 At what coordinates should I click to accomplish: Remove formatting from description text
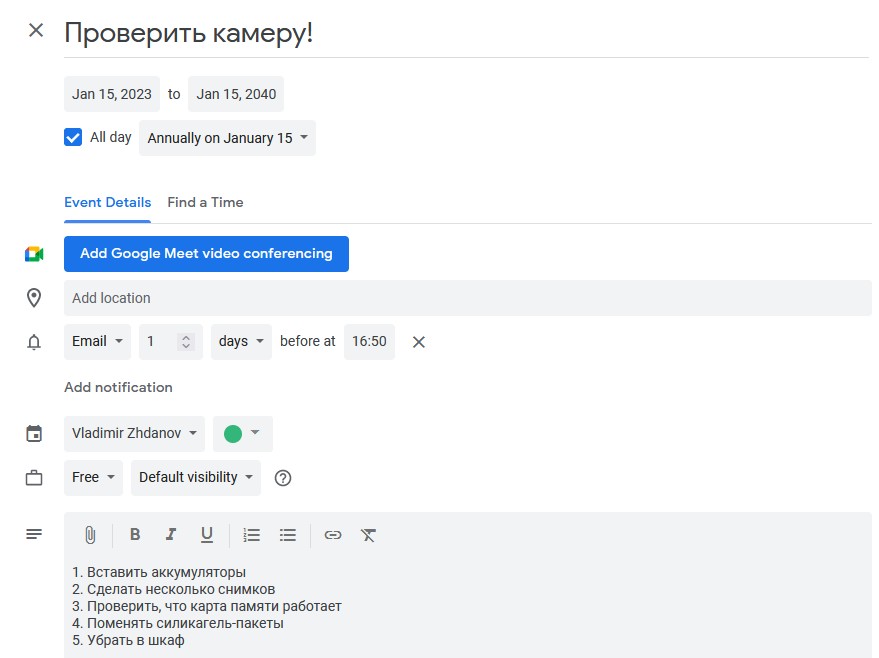click(368, 535)
